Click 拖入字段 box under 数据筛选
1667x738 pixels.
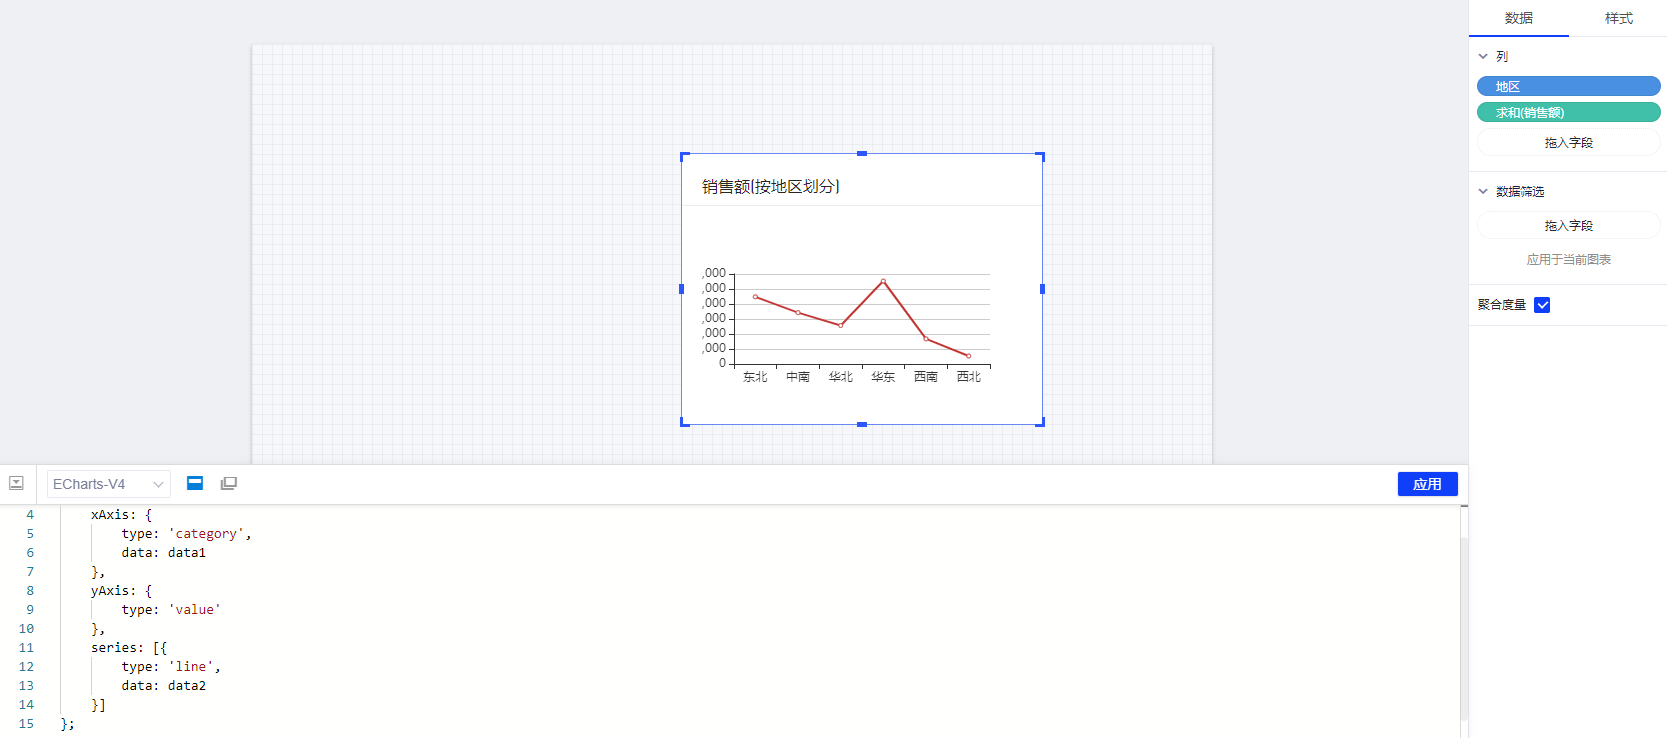[1568, 226]
